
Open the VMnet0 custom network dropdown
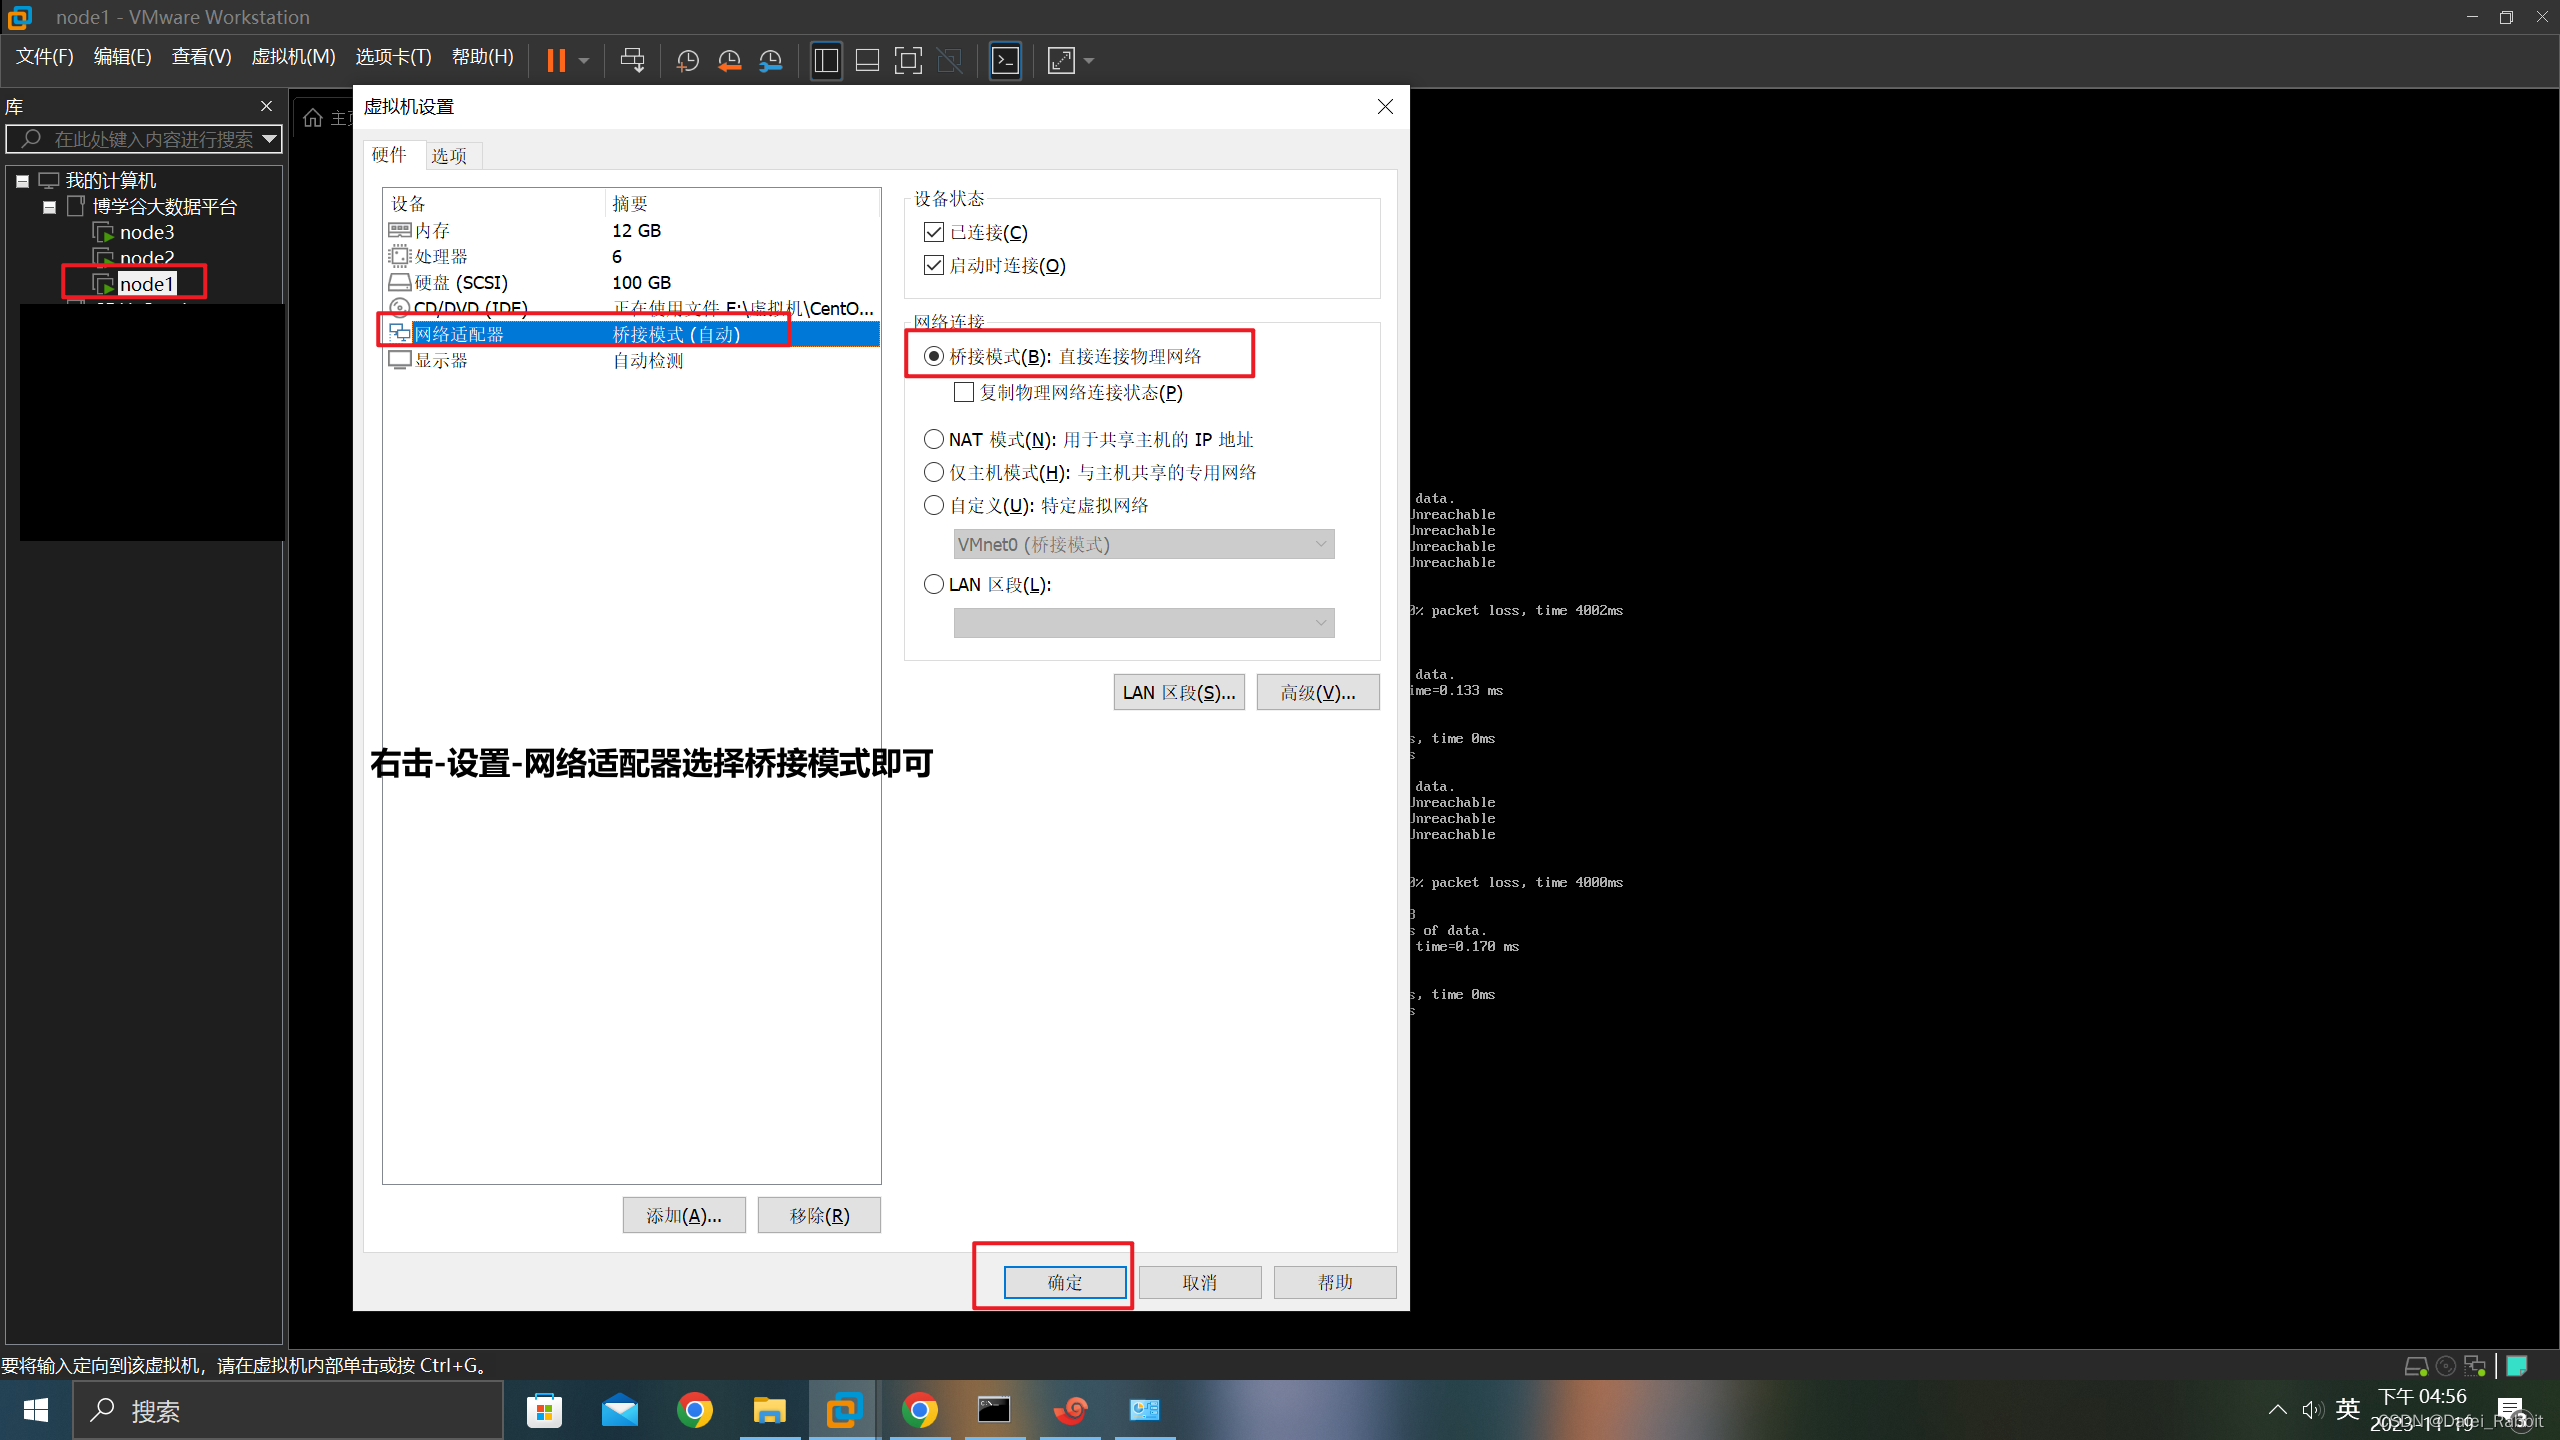pyautogui.click(x=1143, y=544)
